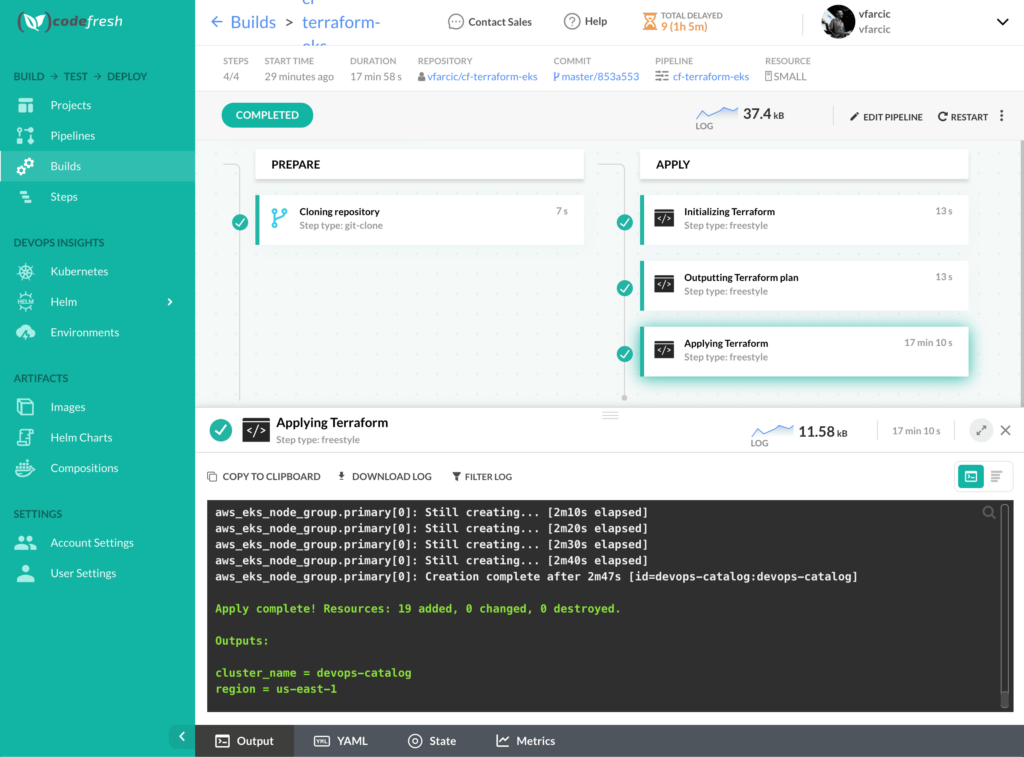Click the Initializing Terraform success checkmark
Screen dimensions: 1024x757
tap(625, 222)
